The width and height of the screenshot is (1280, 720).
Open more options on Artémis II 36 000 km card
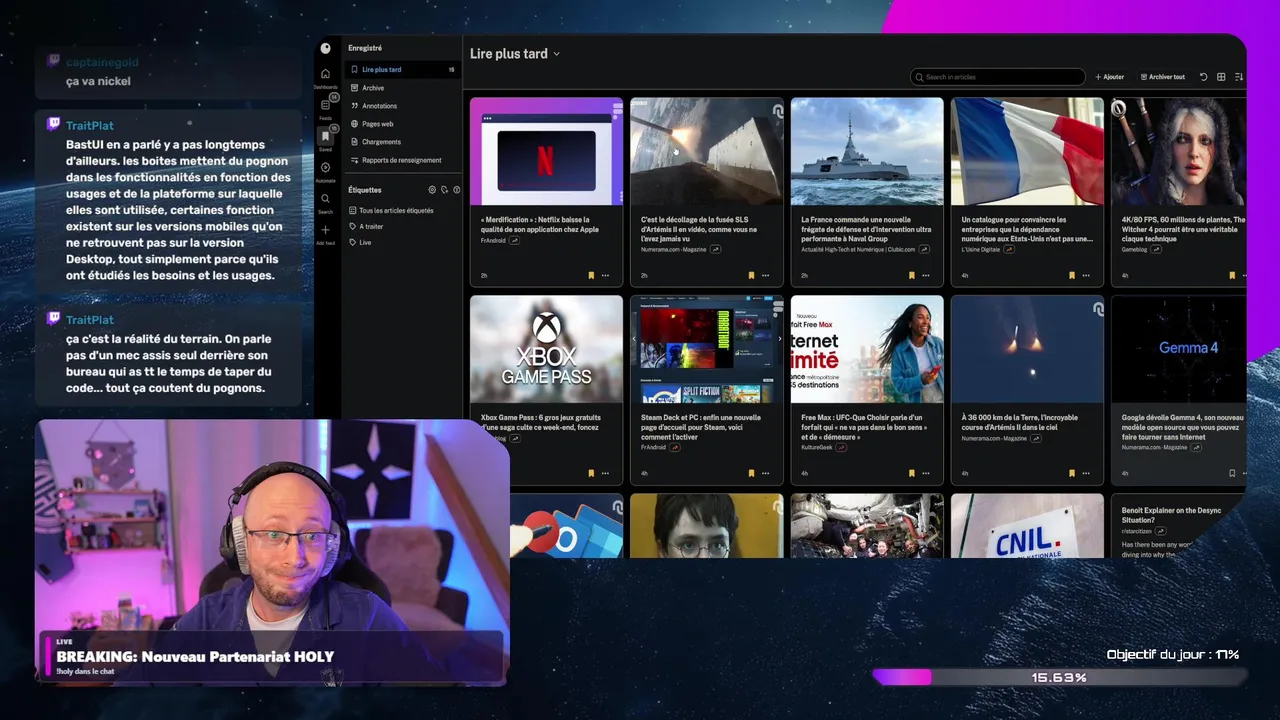(x=1085, y=473)
